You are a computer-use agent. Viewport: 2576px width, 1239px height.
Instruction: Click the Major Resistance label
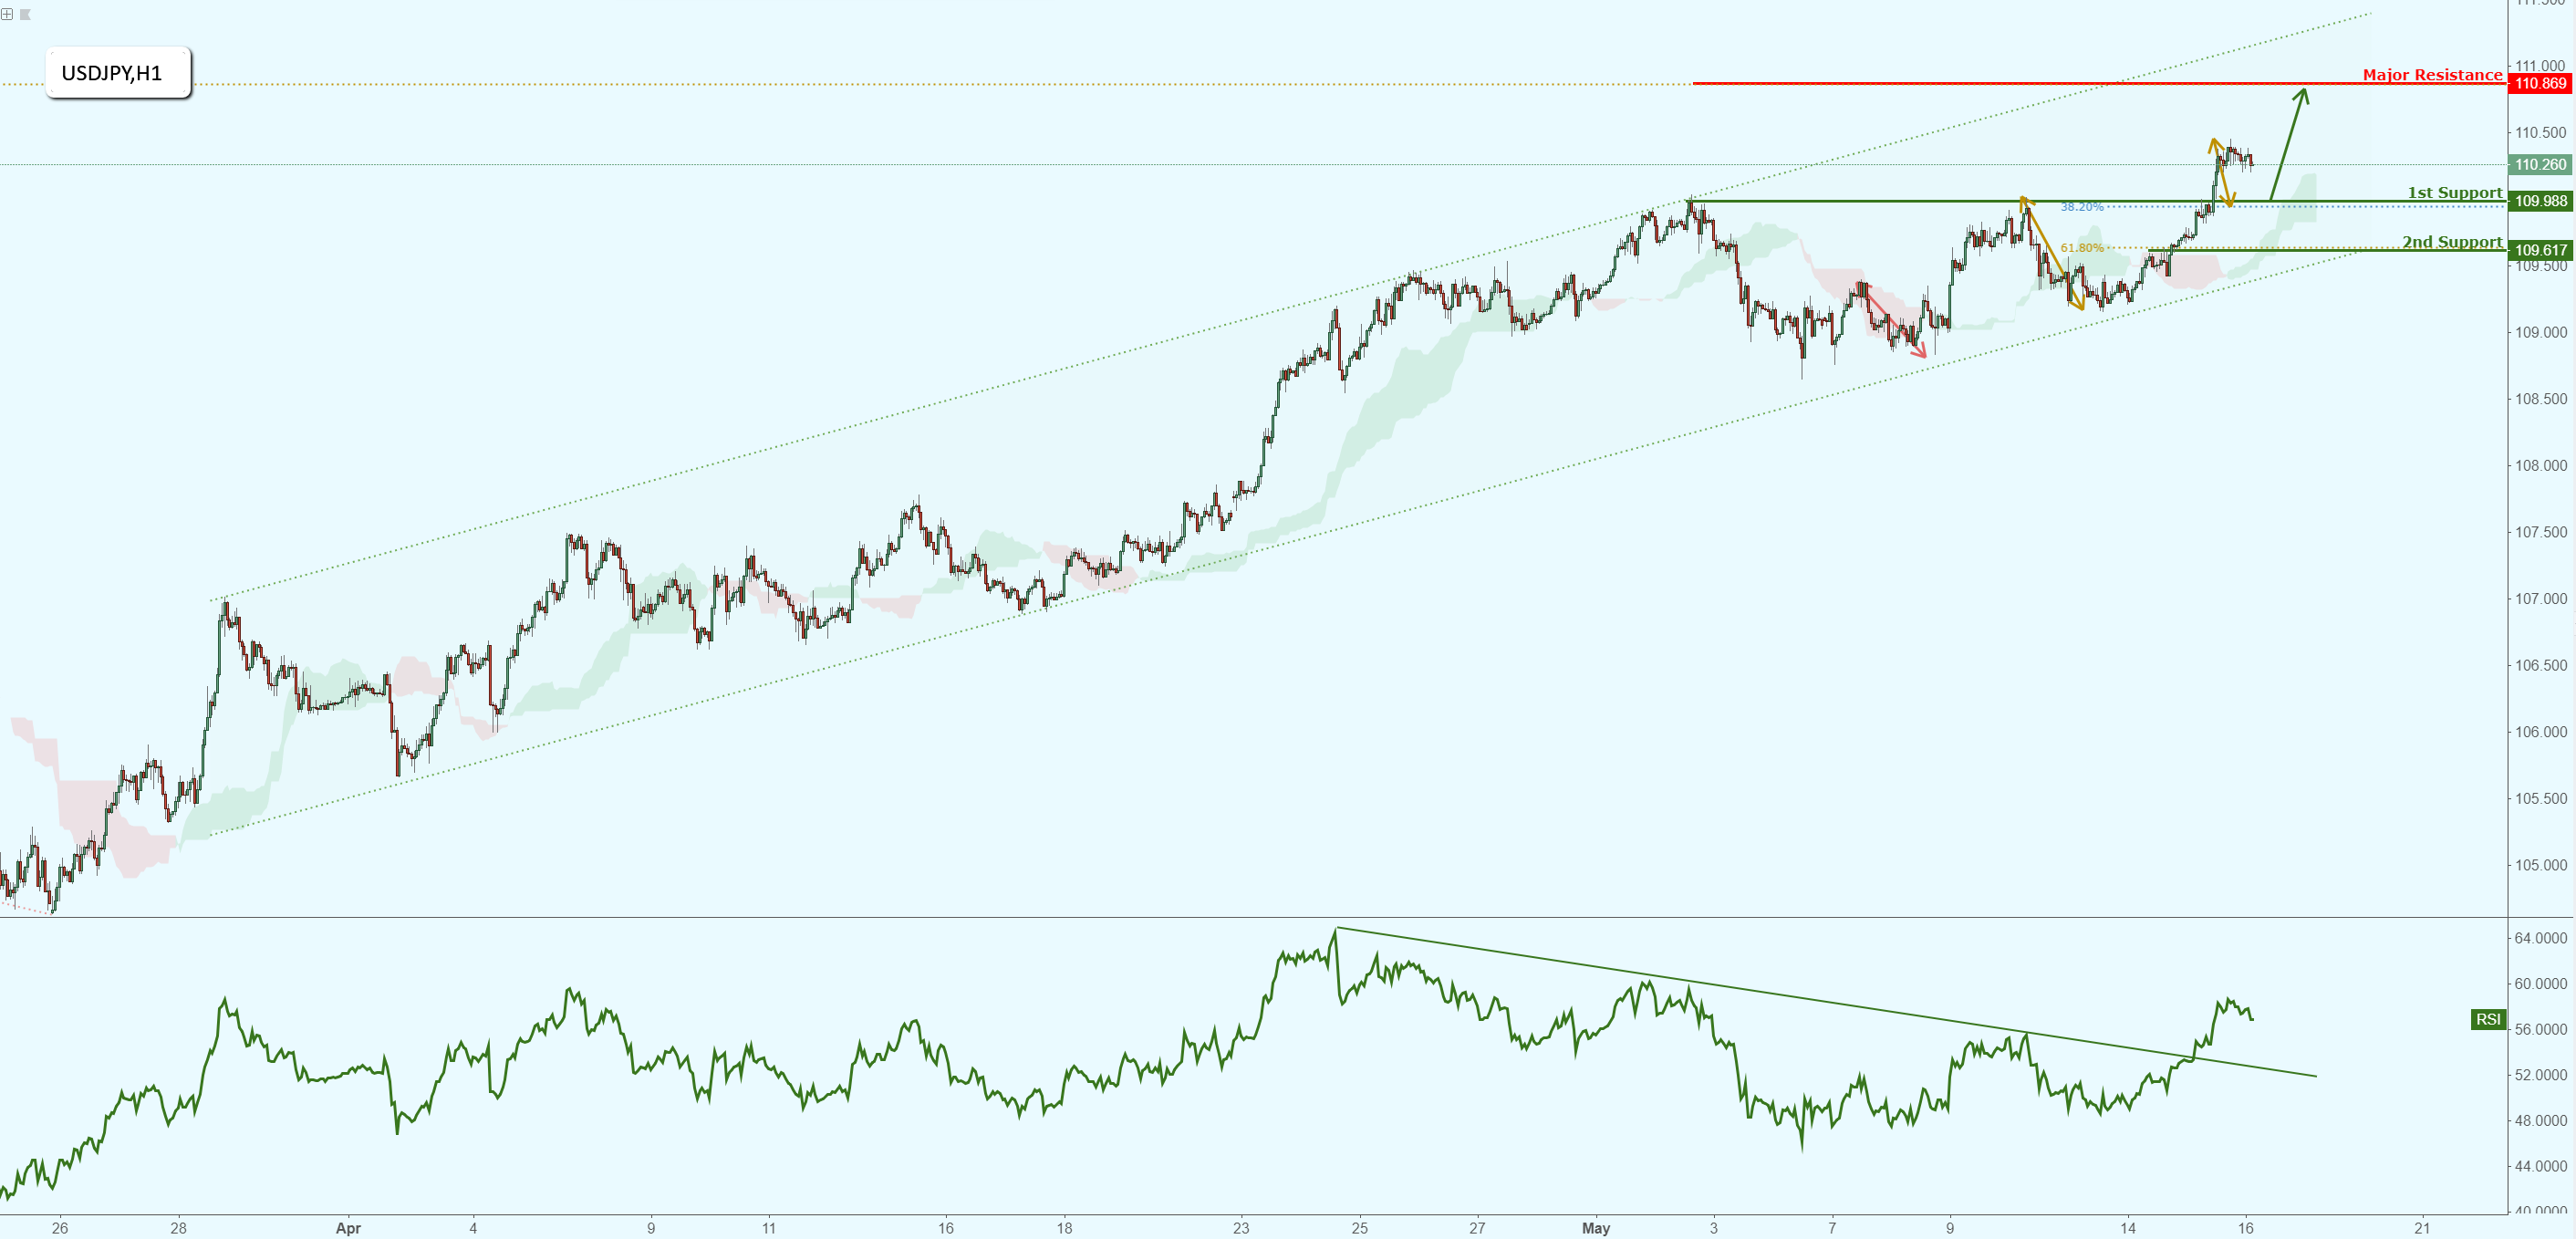2432,74
